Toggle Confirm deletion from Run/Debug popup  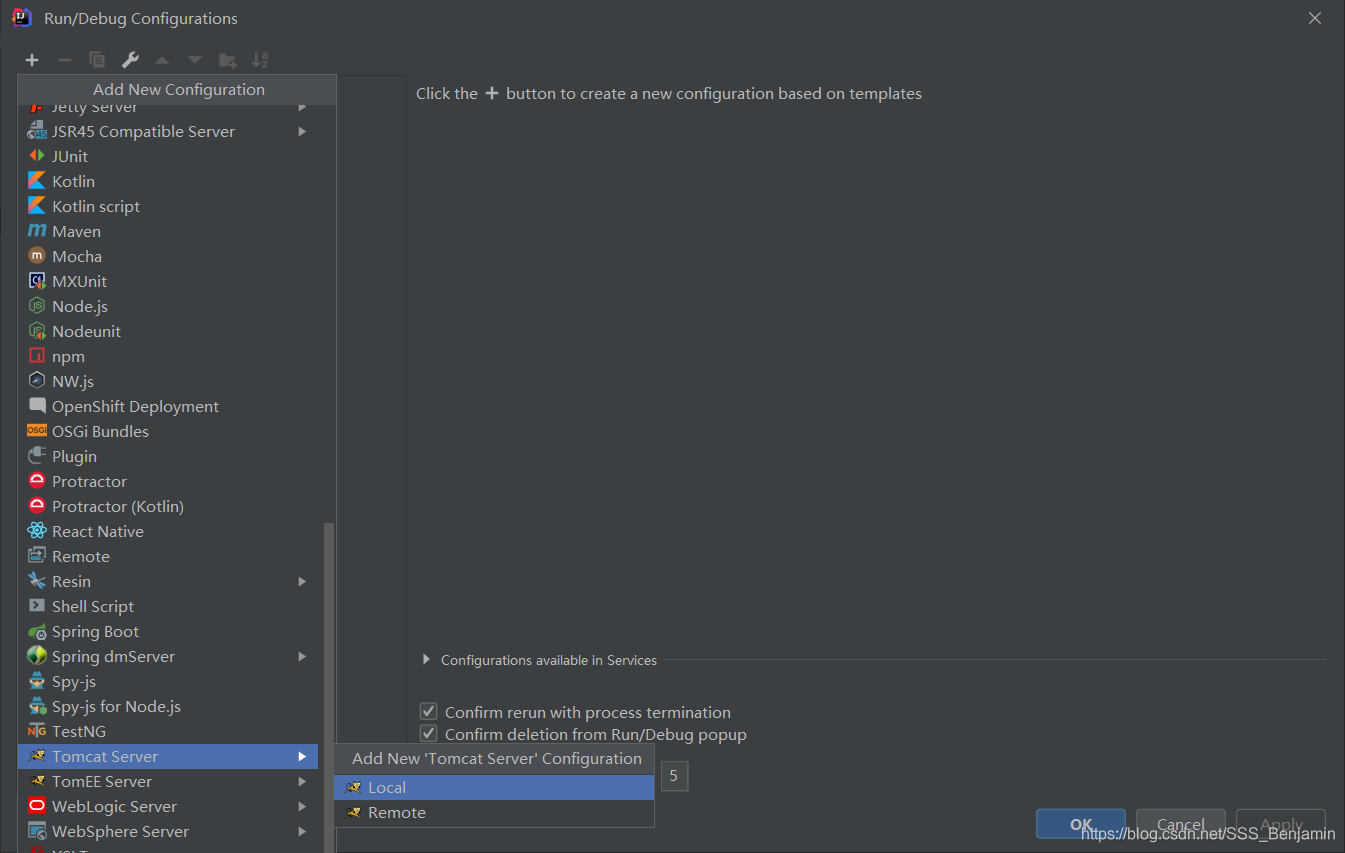pos(428,734)
